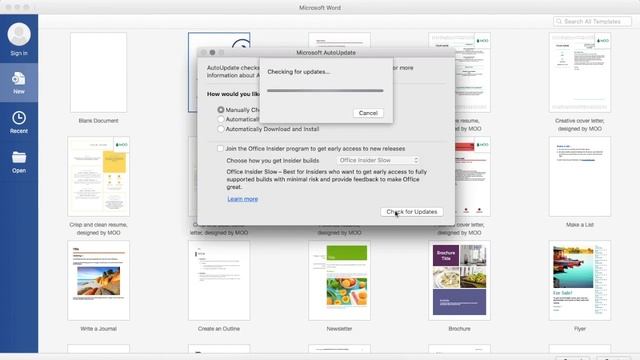This screenshot has width=640, height=360.
Task: Select the Write a Journal template
Action: pos(98,280)
